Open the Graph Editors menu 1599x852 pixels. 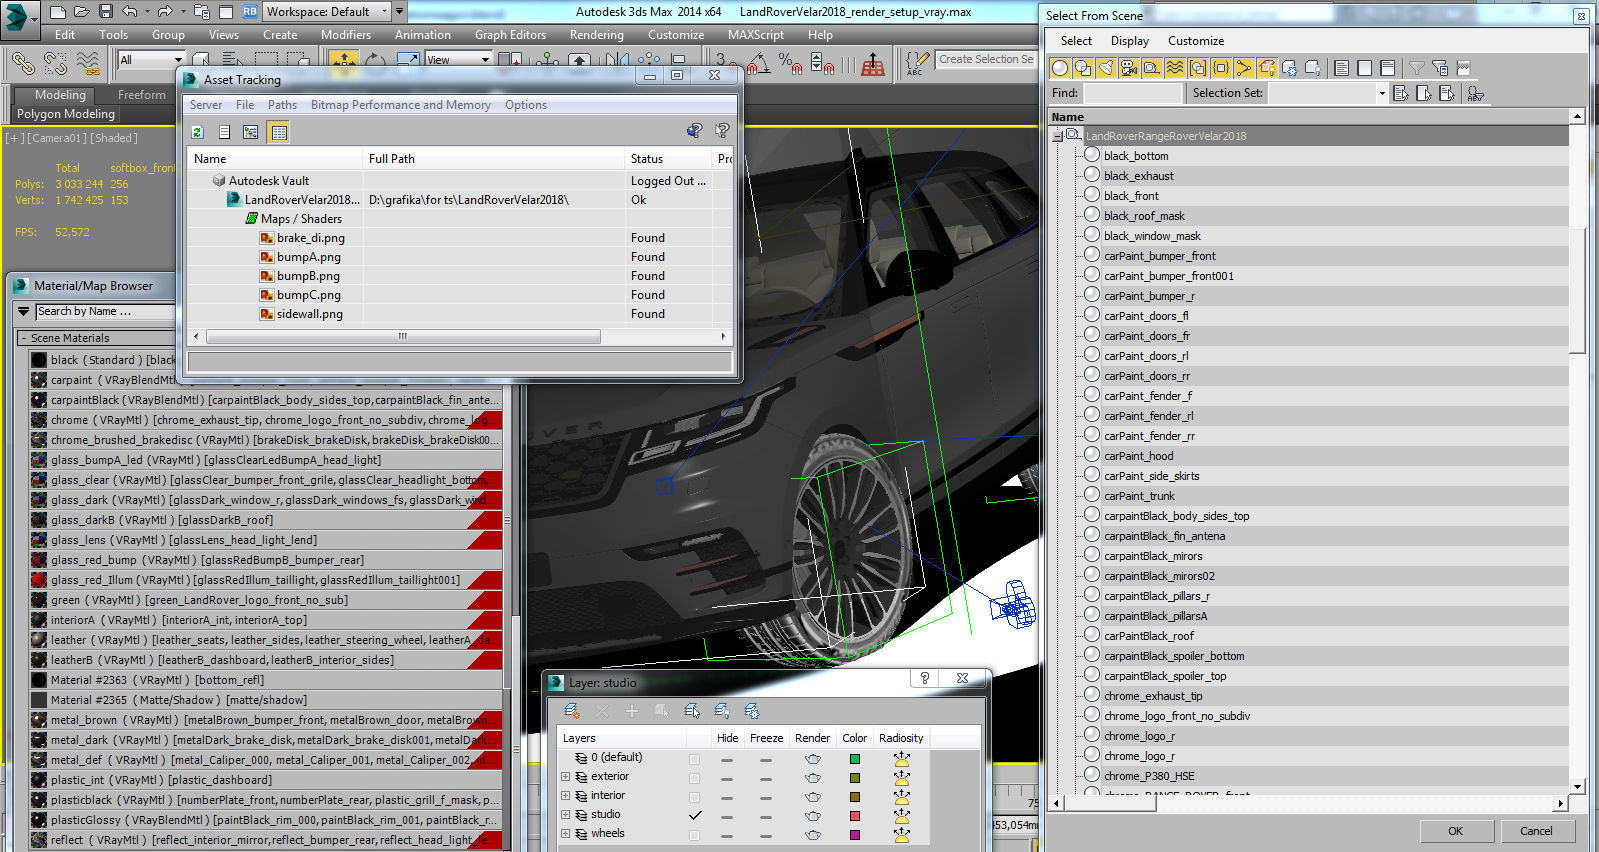click(510, 35)
